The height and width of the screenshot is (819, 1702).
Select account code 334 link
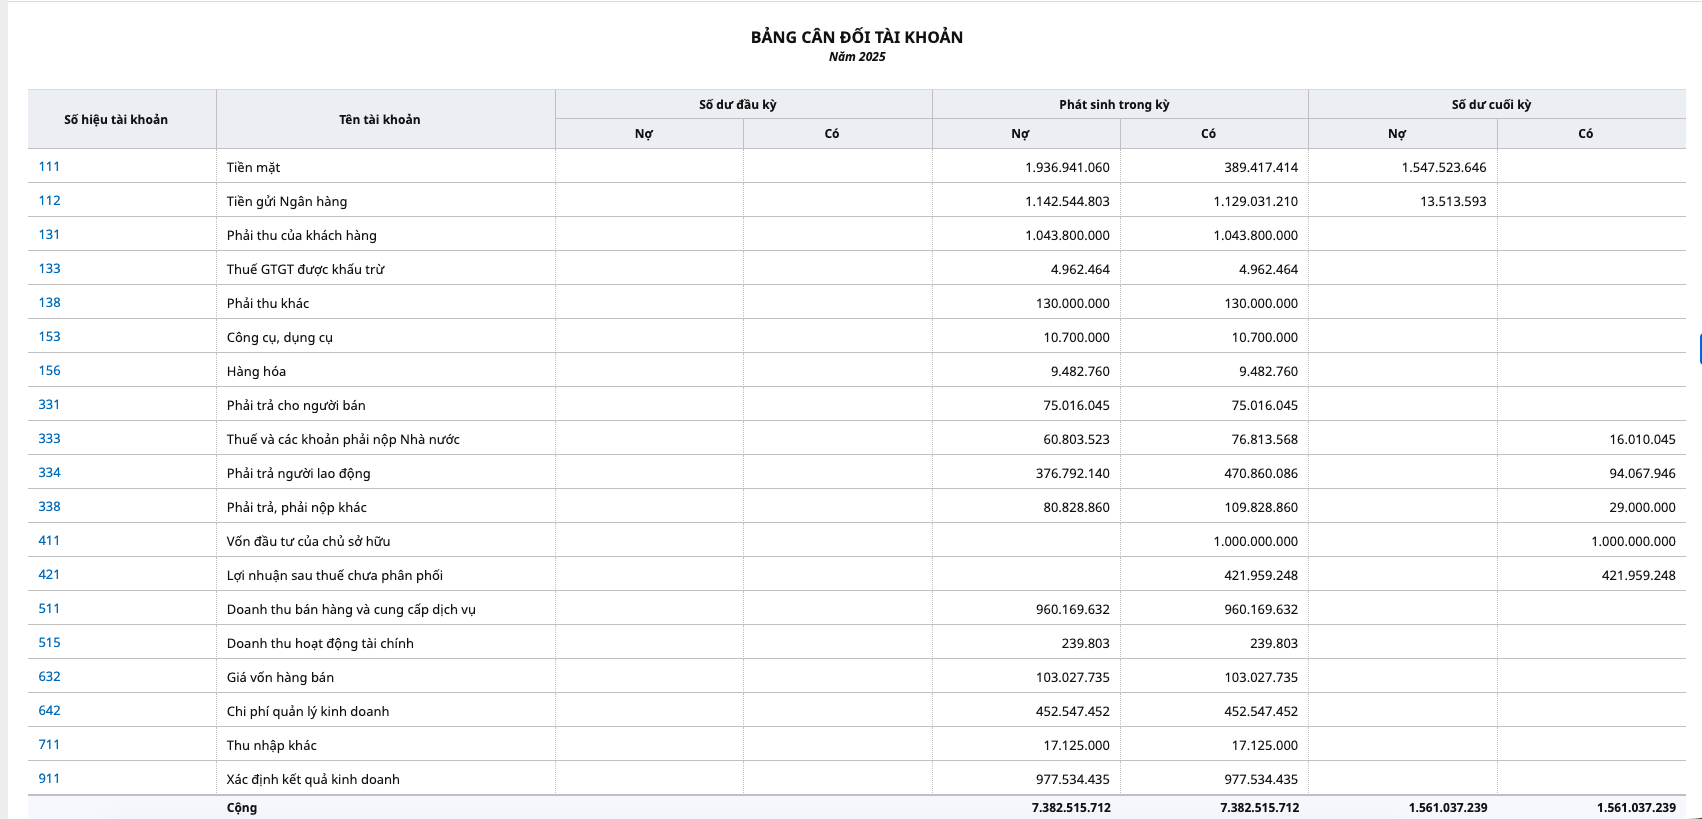[49, 473]
